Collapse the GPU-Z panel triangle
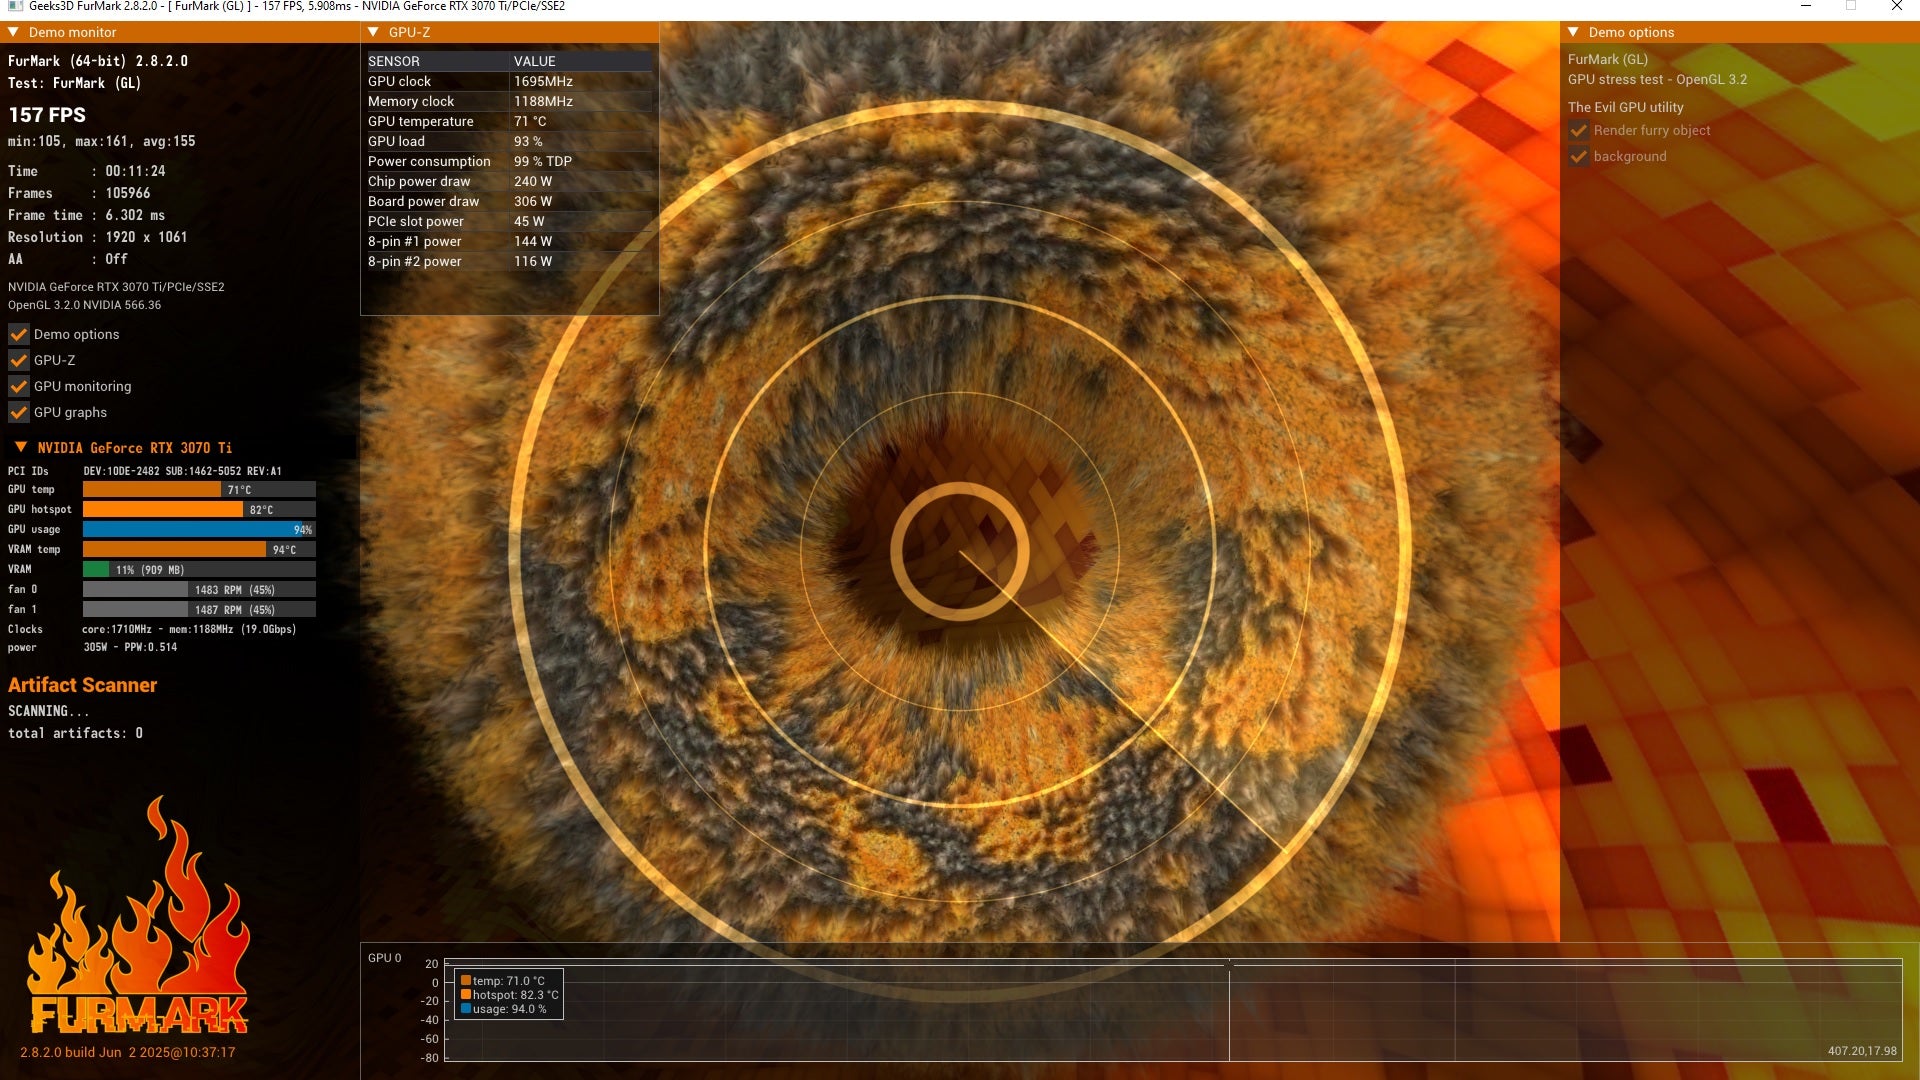This screenshot has width=1920, height=1080. pyautogui.click(x=373, y=32)
